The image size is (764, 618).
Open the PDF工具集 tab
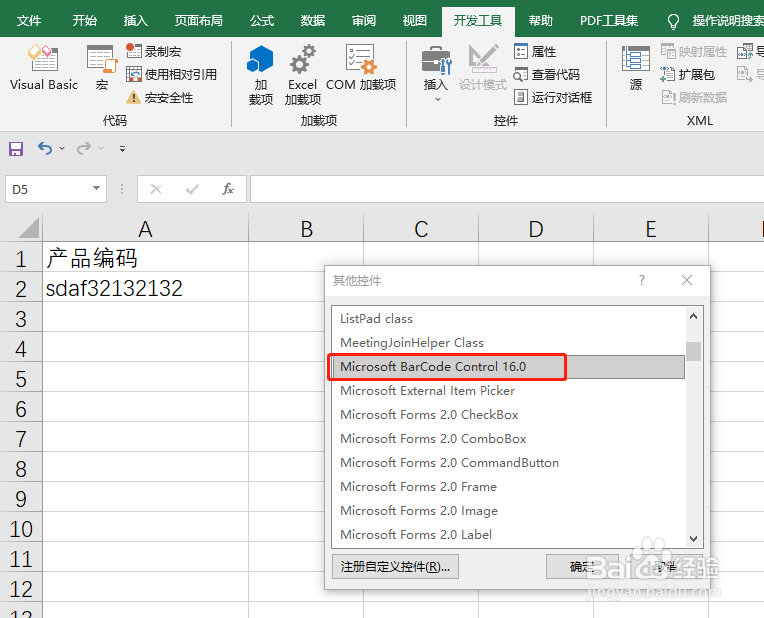click(609, 20)
